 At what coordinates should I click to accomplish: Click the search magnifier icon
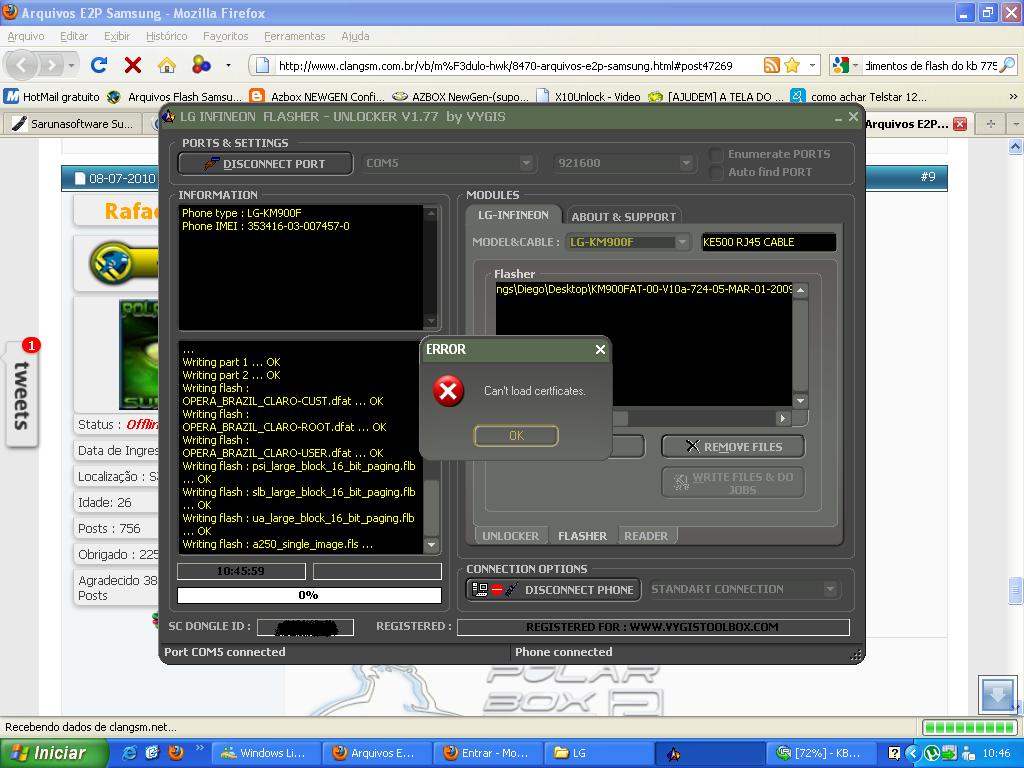click(1008, 65)
